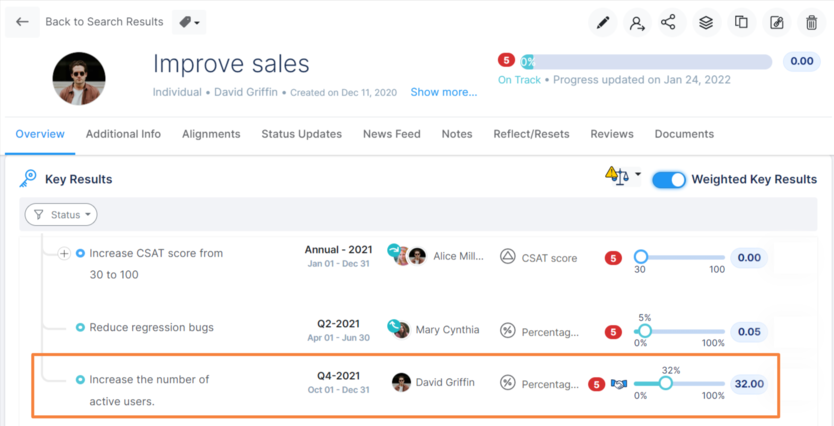Screen dimensions: 834x426
Task: Toggle the Weighted Key Results switch
Action: pos(669,180)
